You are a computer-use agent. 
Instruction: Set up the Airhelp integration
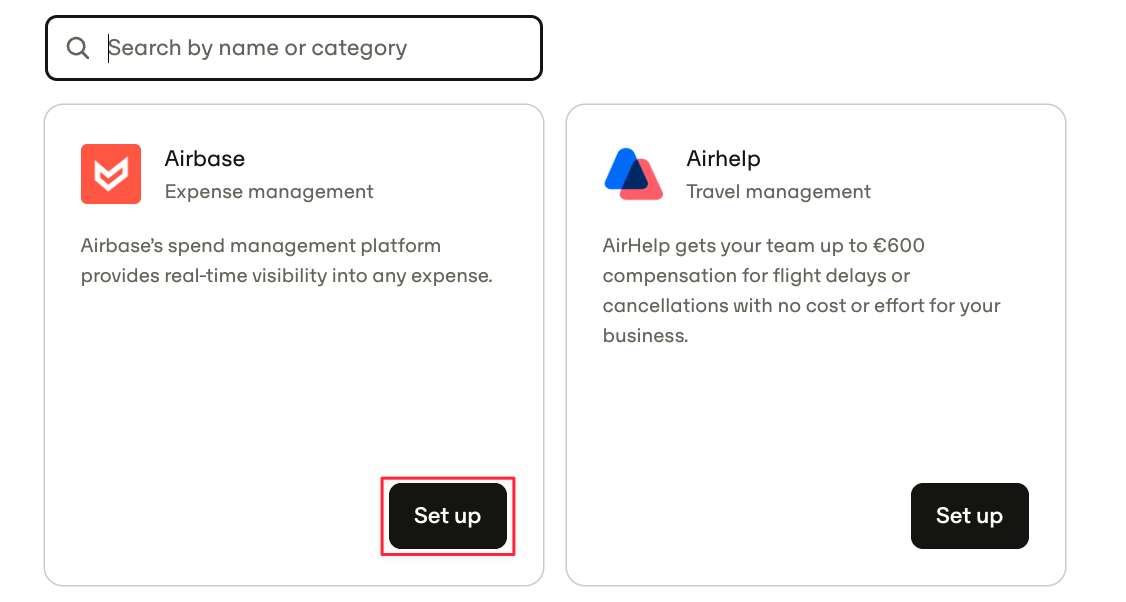click(x=969, y=516)
